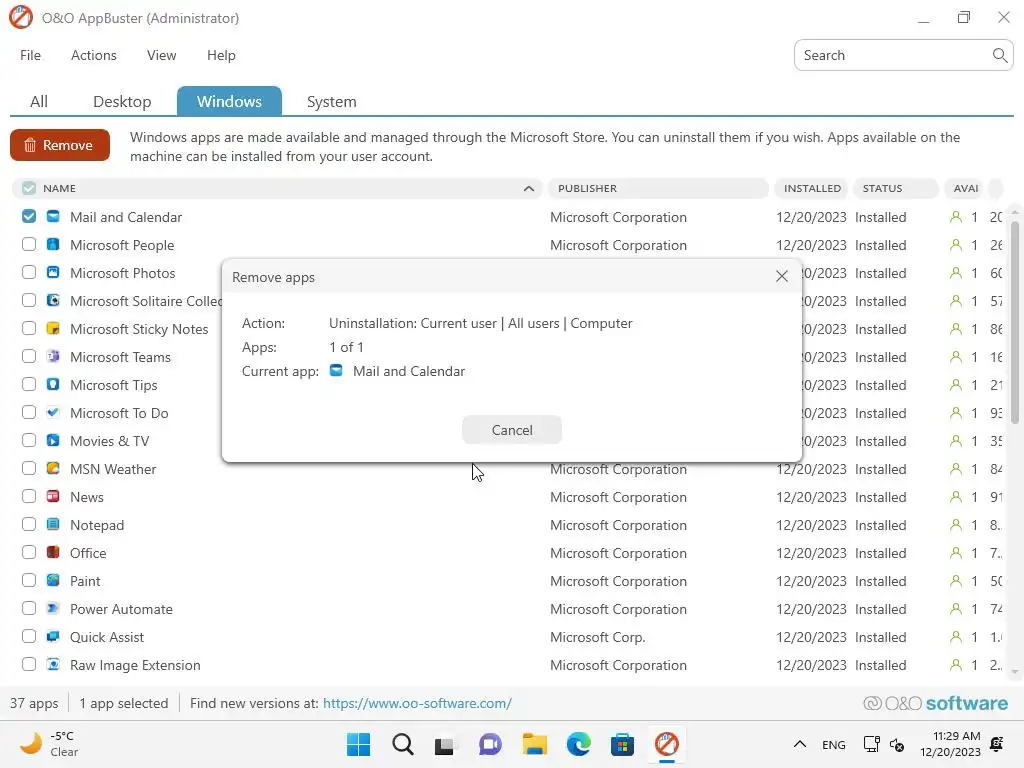Open the Help menu
The width and height of the screenshot is (1024, 768).
pyautogui.click(x=221, y=56)
